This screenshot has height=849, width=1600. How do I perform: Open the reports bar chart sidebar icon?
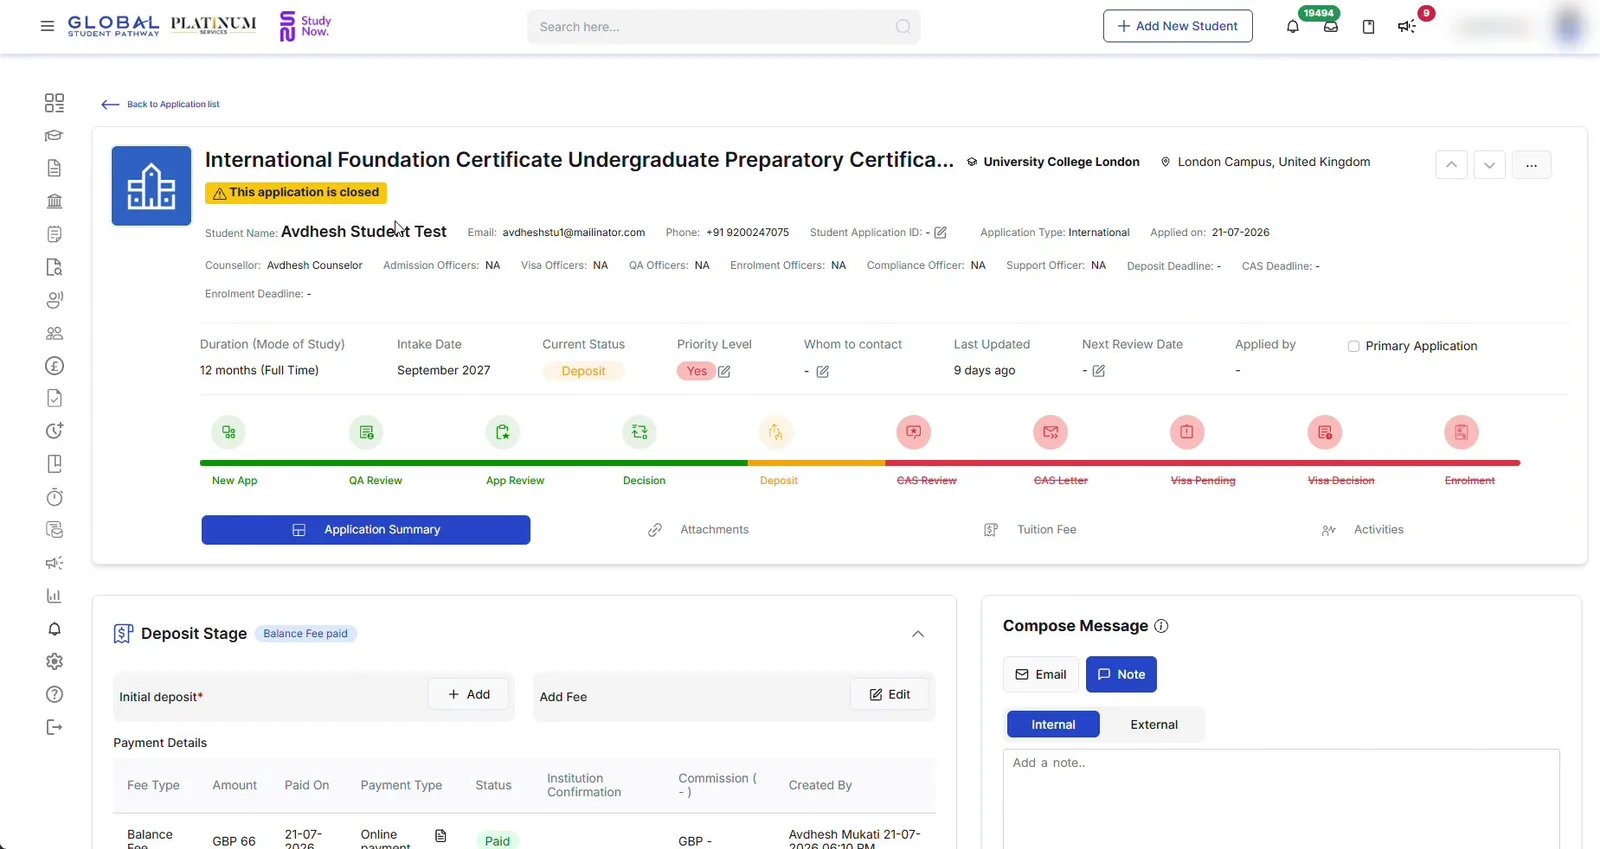point(54,596)
